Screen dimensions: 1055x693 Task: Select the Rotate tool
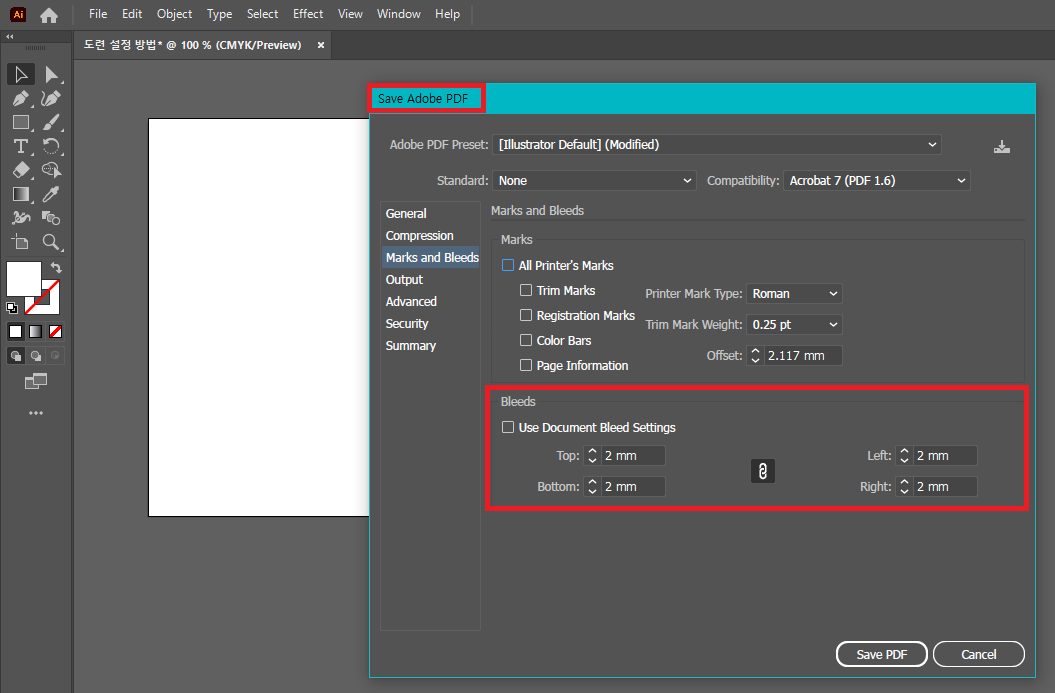pos(51,146)
